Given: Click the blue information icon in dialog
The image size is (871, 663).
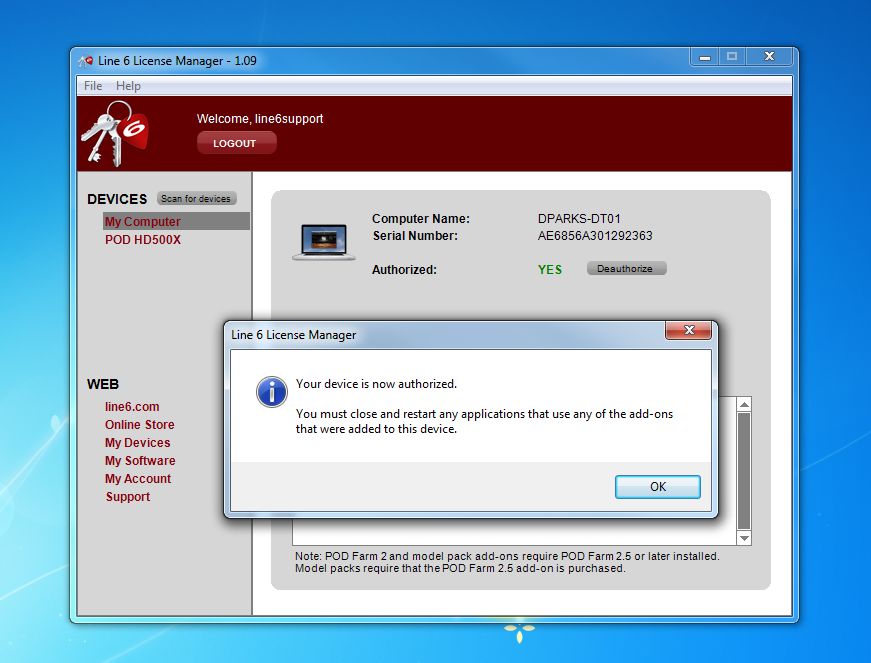Looking at the screenshot, I should coord(272,392).
